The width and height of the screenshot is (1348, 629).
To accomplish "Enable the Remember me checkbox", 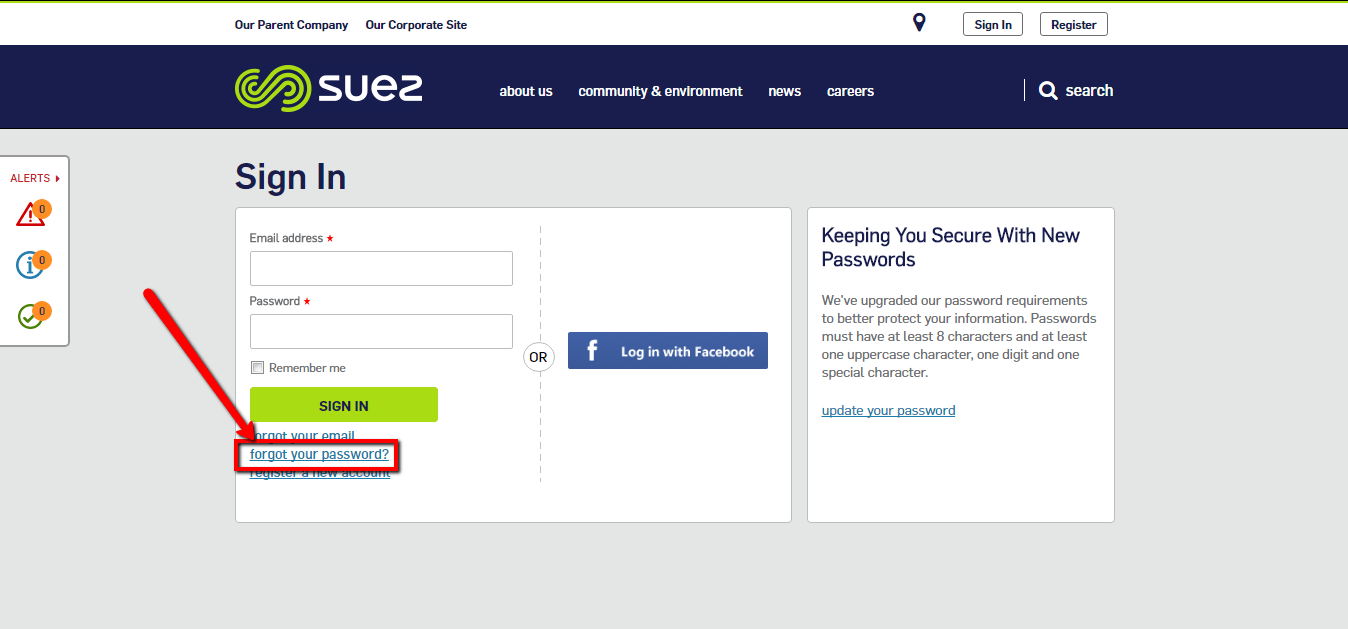I will tap(257, 367).
